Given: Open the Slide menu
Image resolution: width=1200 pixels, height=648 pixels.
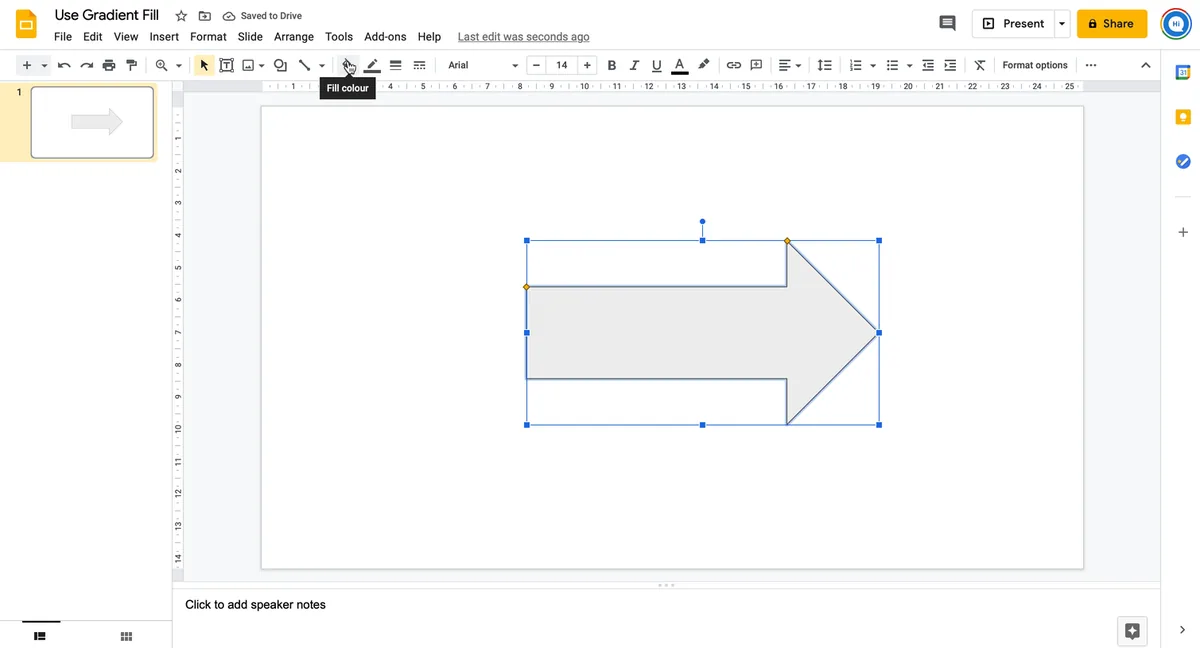Looking at the screenshot, I should (x=250, y=37).
